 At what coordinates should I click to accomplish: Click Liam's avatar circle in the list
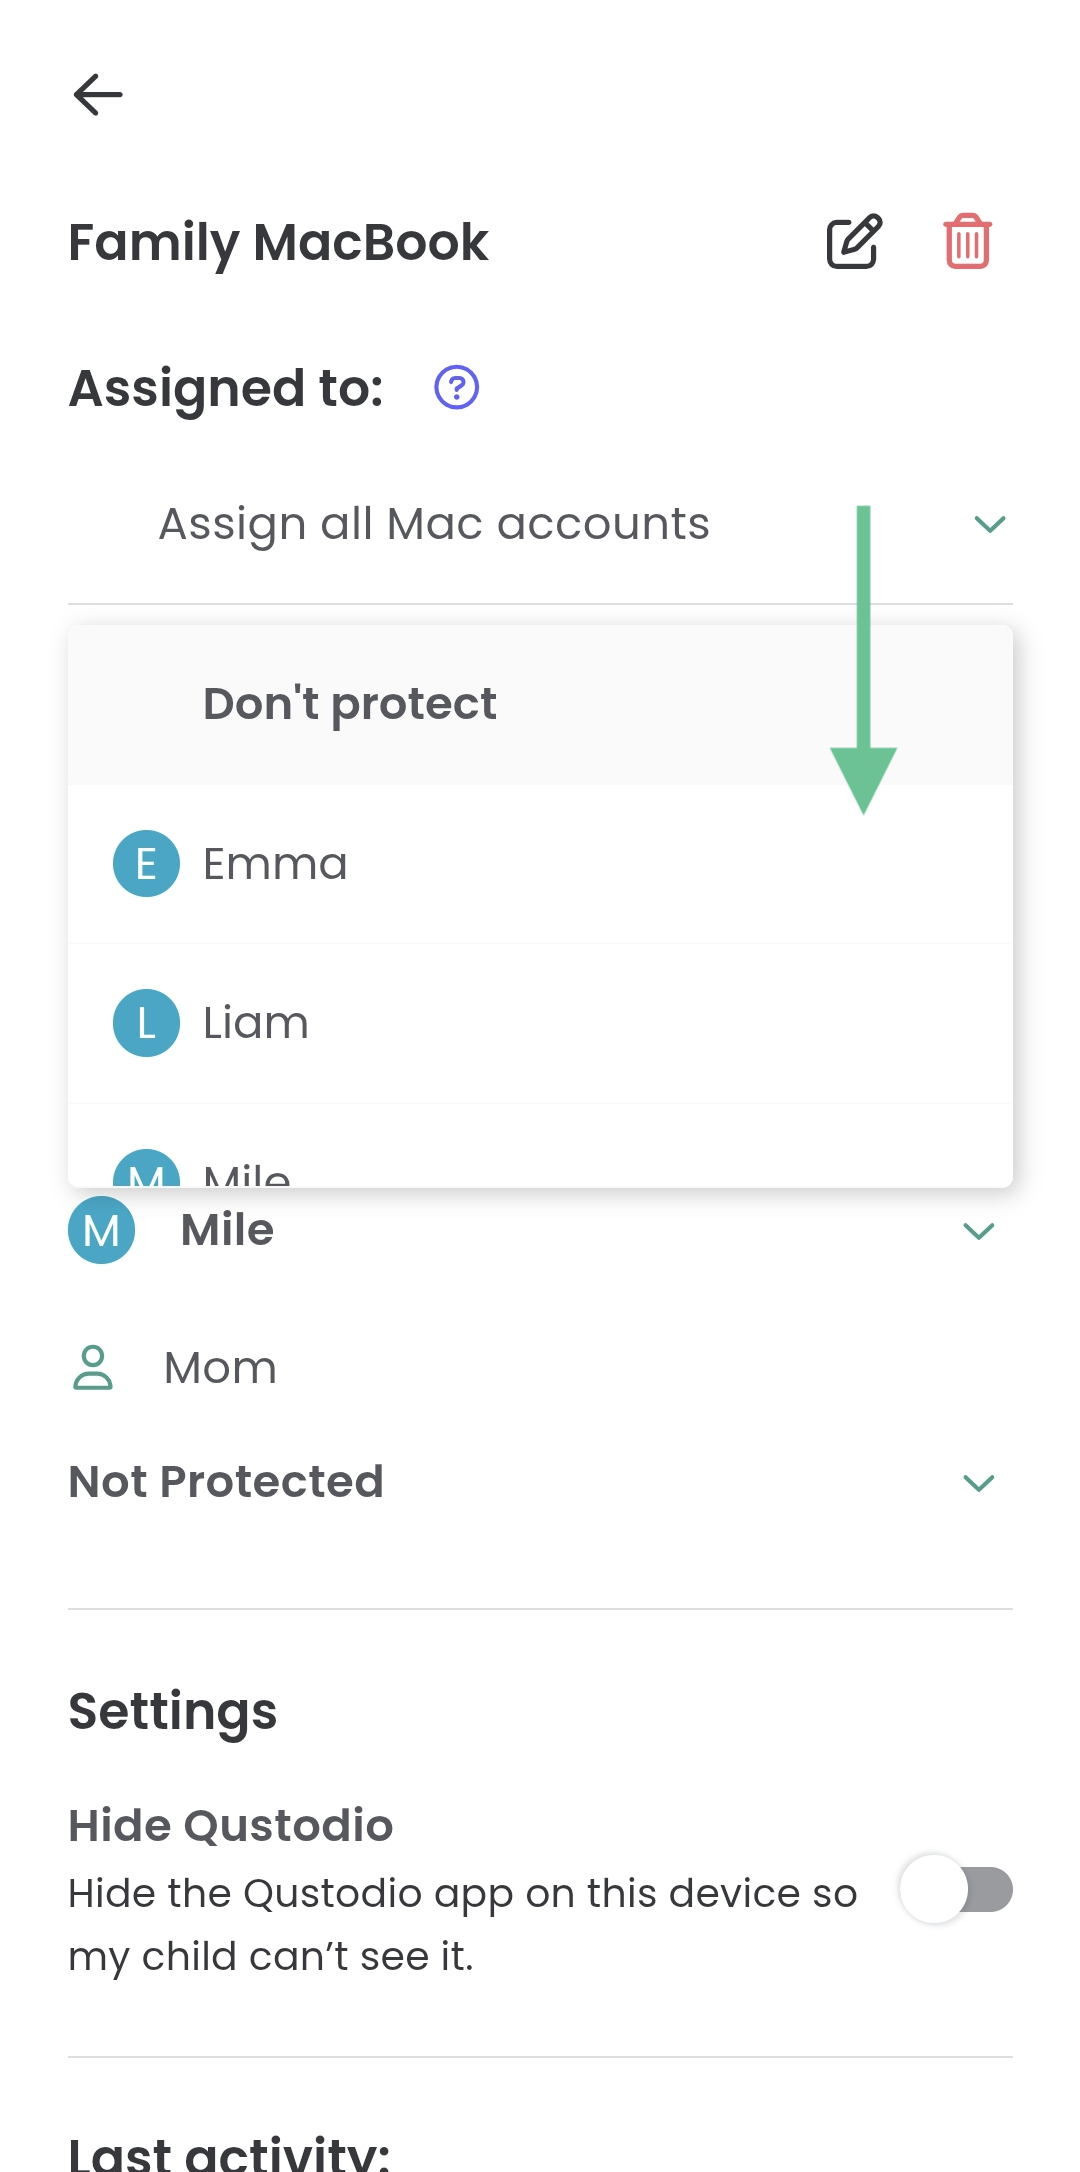[x=146, y=1022]
